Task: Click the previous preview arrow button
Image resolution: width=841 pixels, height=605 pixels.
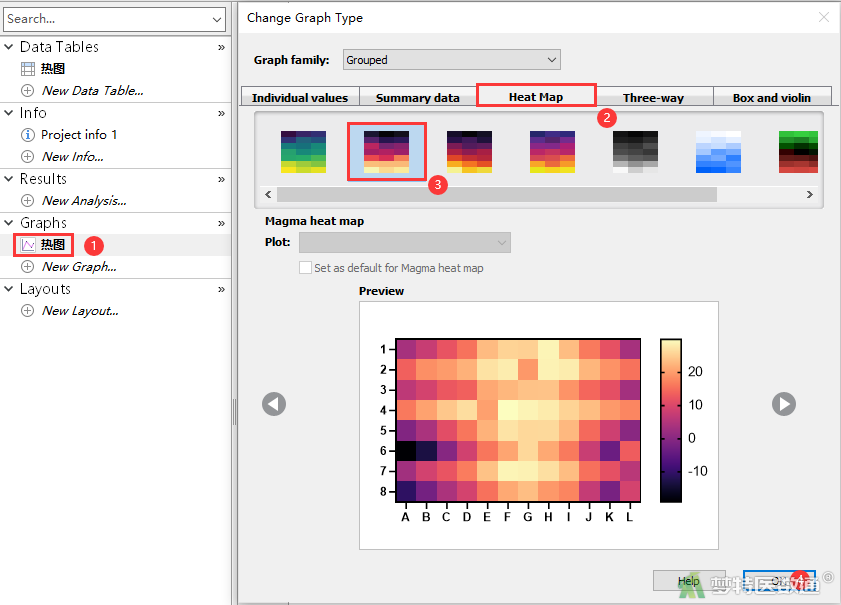Action: click(274, 404)
